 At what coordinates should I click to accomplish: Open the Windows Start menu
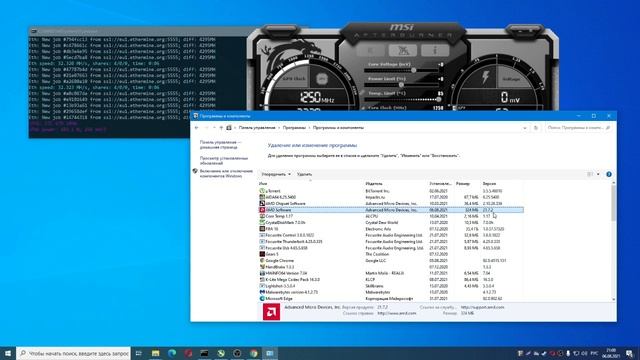pyautogui.click(x=8, y=353)
